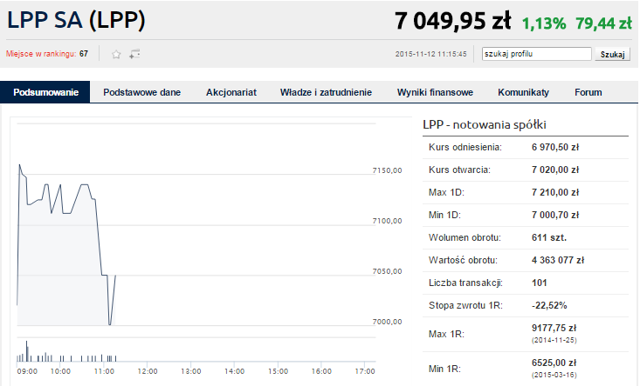
Task: Click the LPP SA (LPP) title
Action: 76,20
